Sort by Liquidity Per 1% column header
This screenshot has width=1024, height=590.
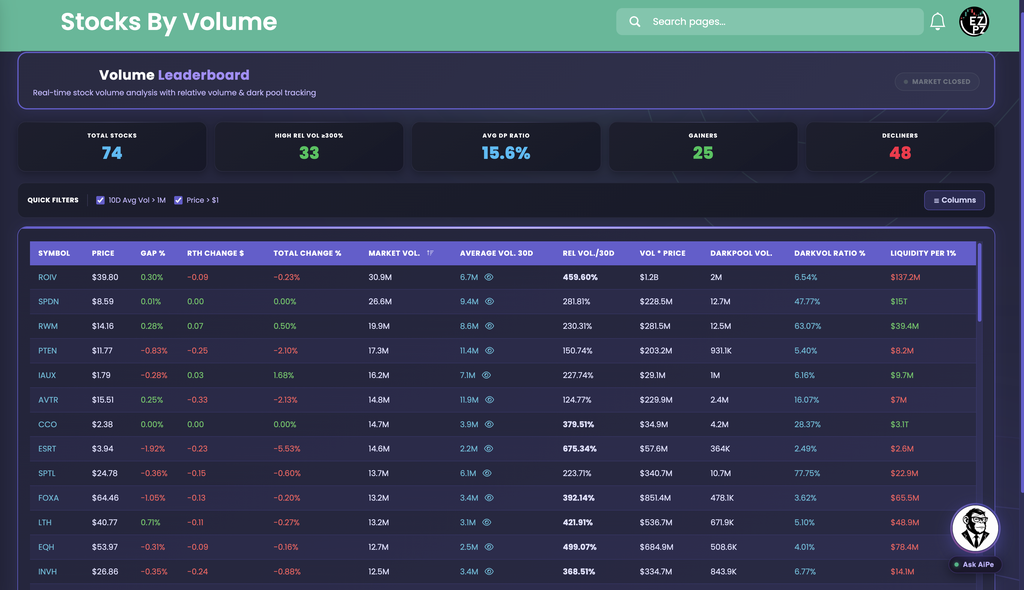[x=923, y=253]
